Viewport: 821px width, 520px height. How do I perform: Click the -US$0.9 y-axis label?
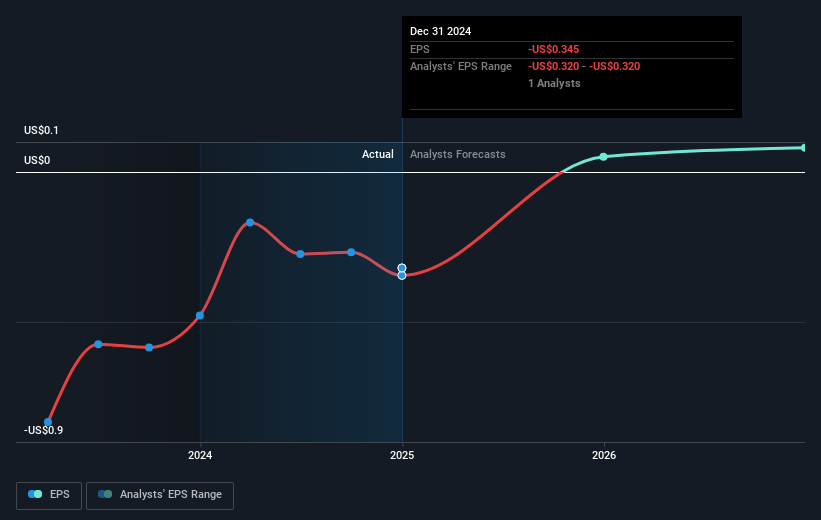(43, 430)
